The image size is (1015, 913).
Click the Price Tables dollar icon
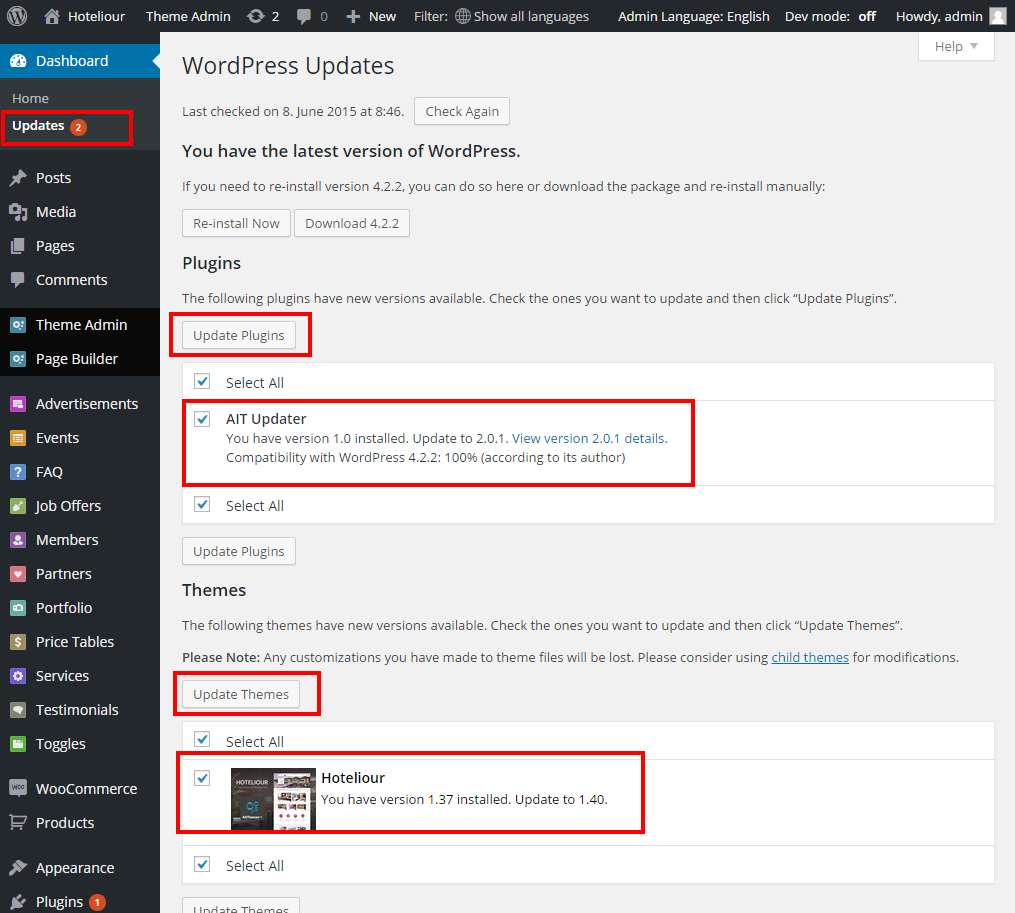click(x=18, y=642)
